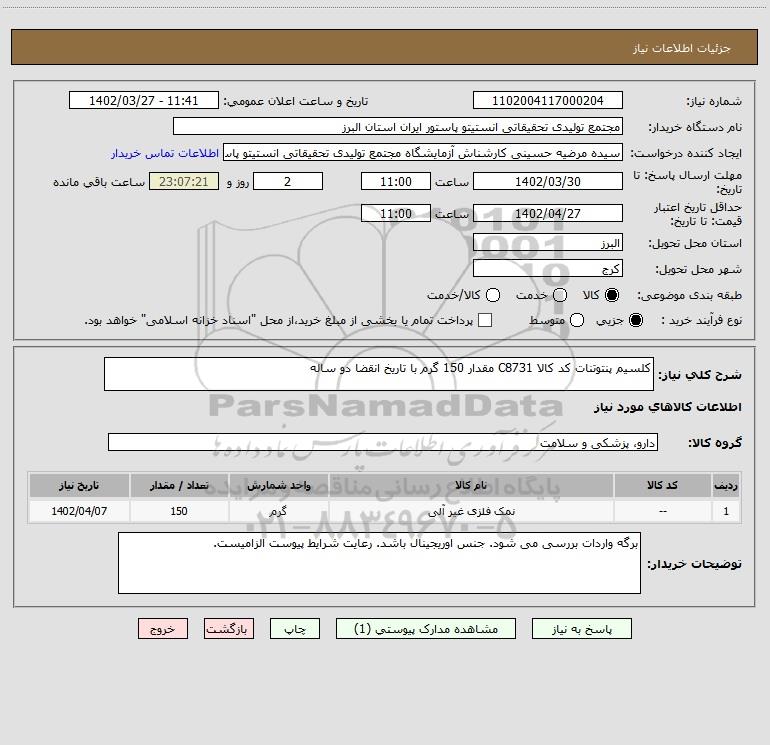Click the چاپ print button
This screenshot has height=745, width=770.
(295, 629)
